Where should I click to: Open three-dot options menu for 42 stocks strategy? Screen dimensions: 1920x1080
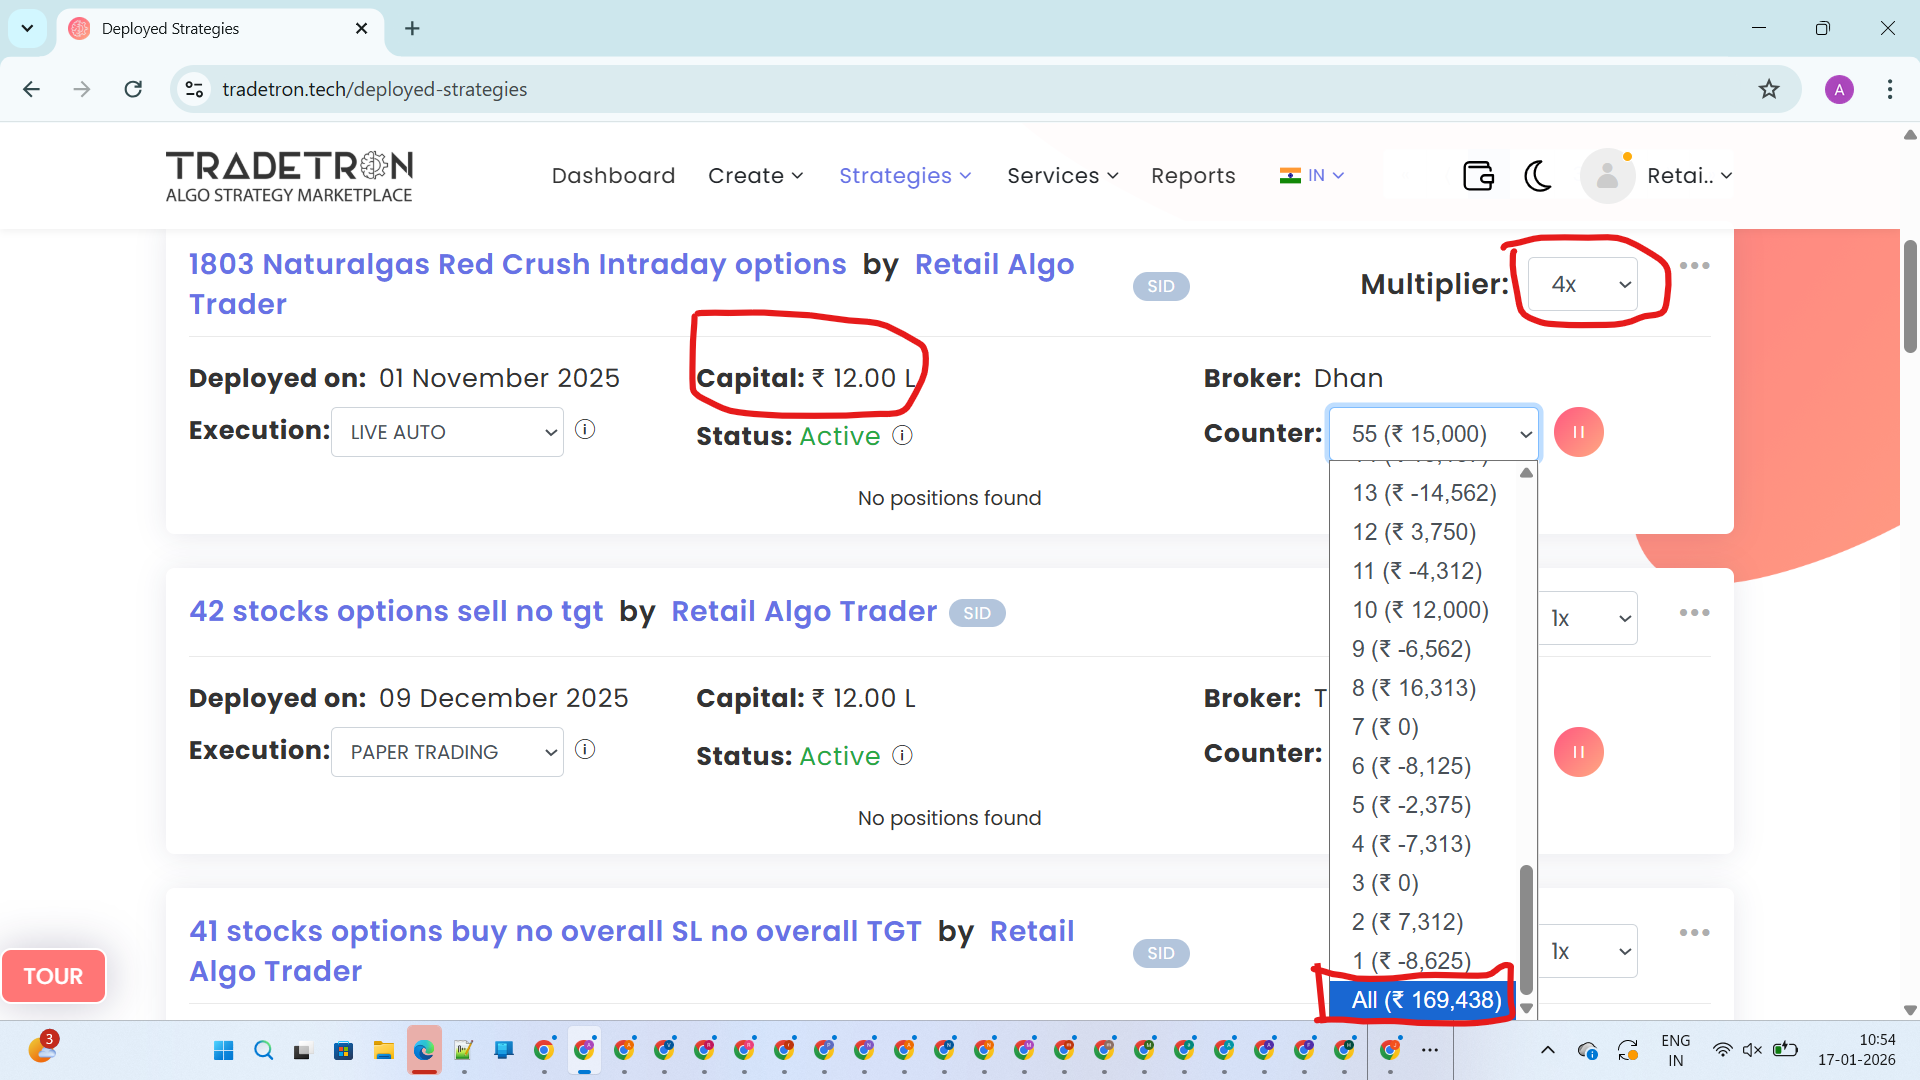(1696, 612)
